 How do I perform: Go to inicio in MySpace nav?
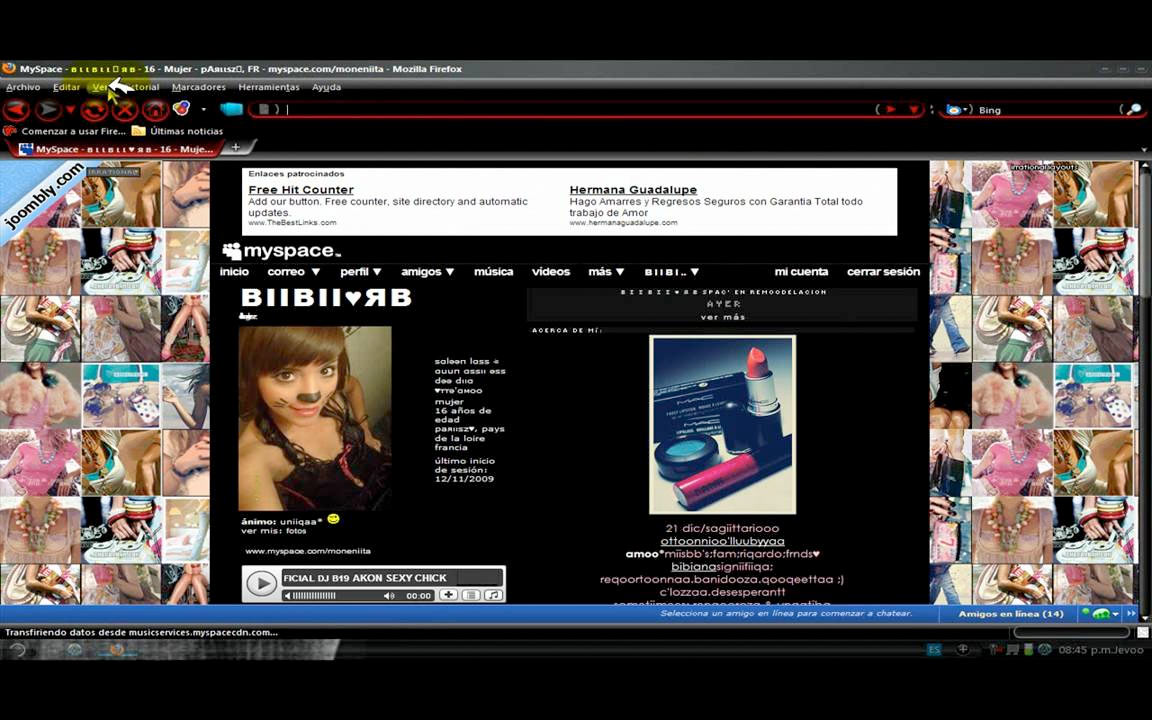(x=234, y=272)
